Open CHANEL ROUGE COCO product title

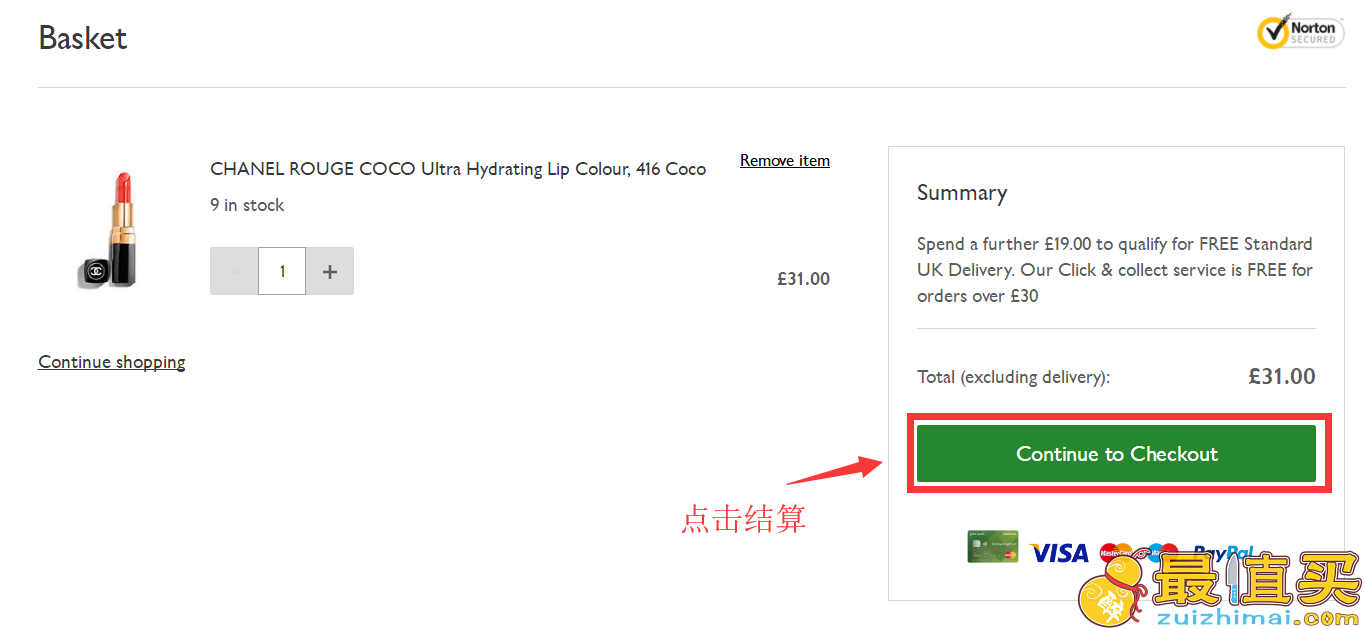[x=458, y=169]
